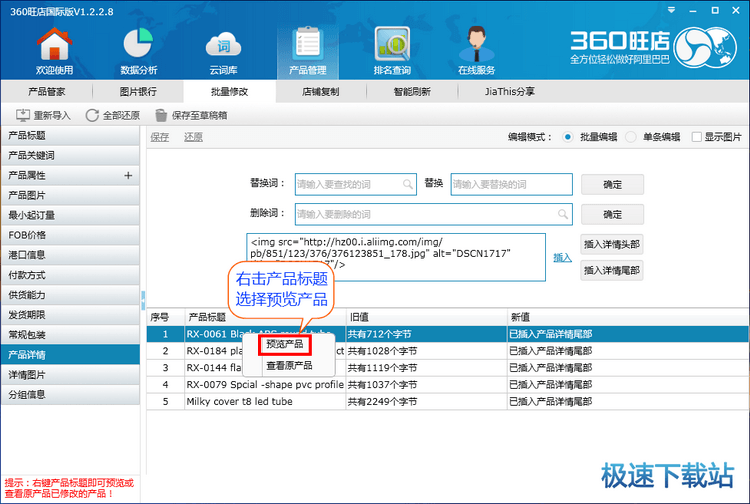This screenshot has height=504, width=750.
Task: Select 详情图片 in left sidebar
Action: click(x=70, y=375)
